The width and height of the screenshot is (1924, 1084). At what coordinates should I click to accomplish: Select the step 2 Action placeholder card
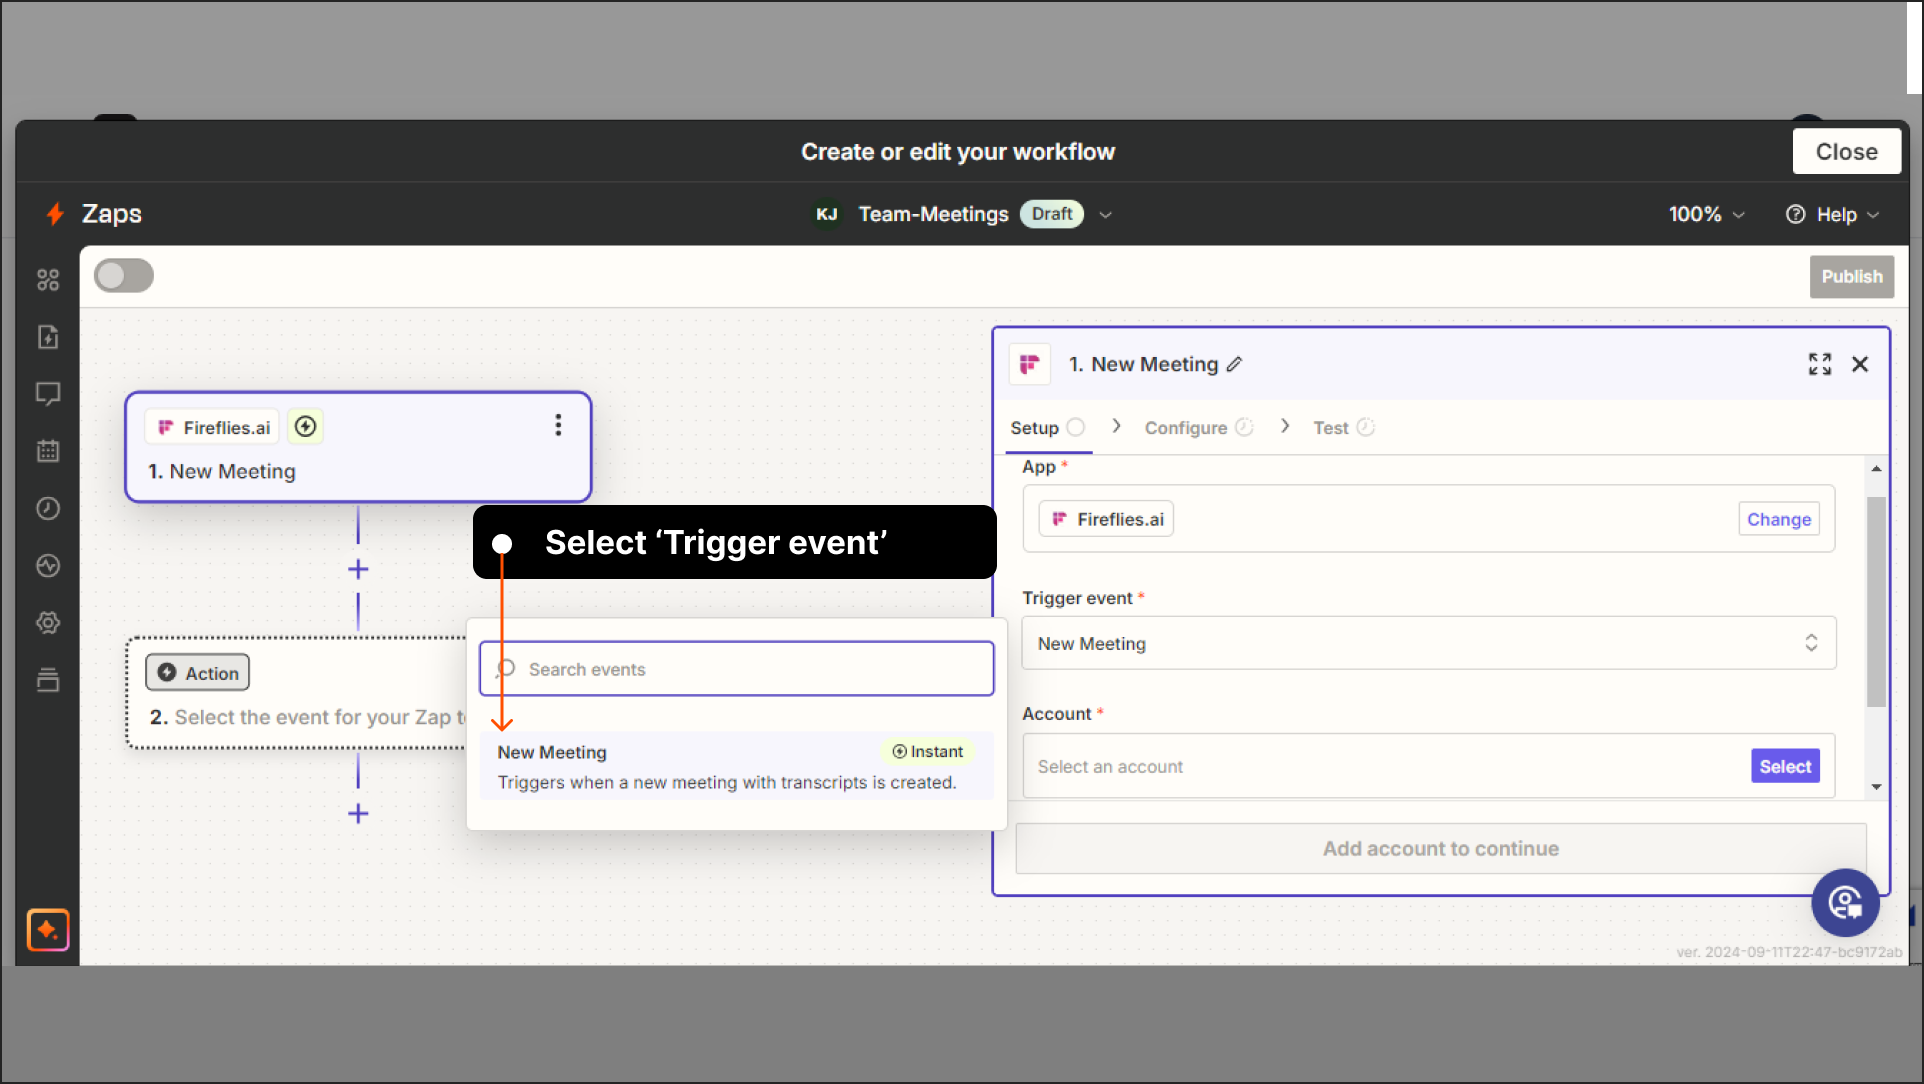point(298,692)
